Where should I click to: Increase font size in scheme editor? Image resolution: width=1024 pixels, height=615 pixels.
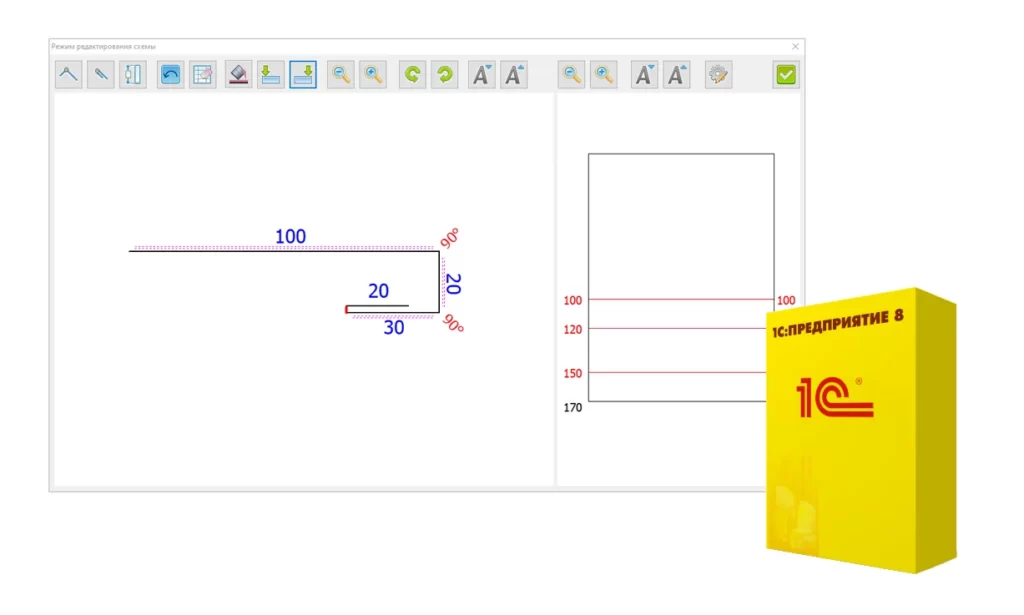(515, 74)
